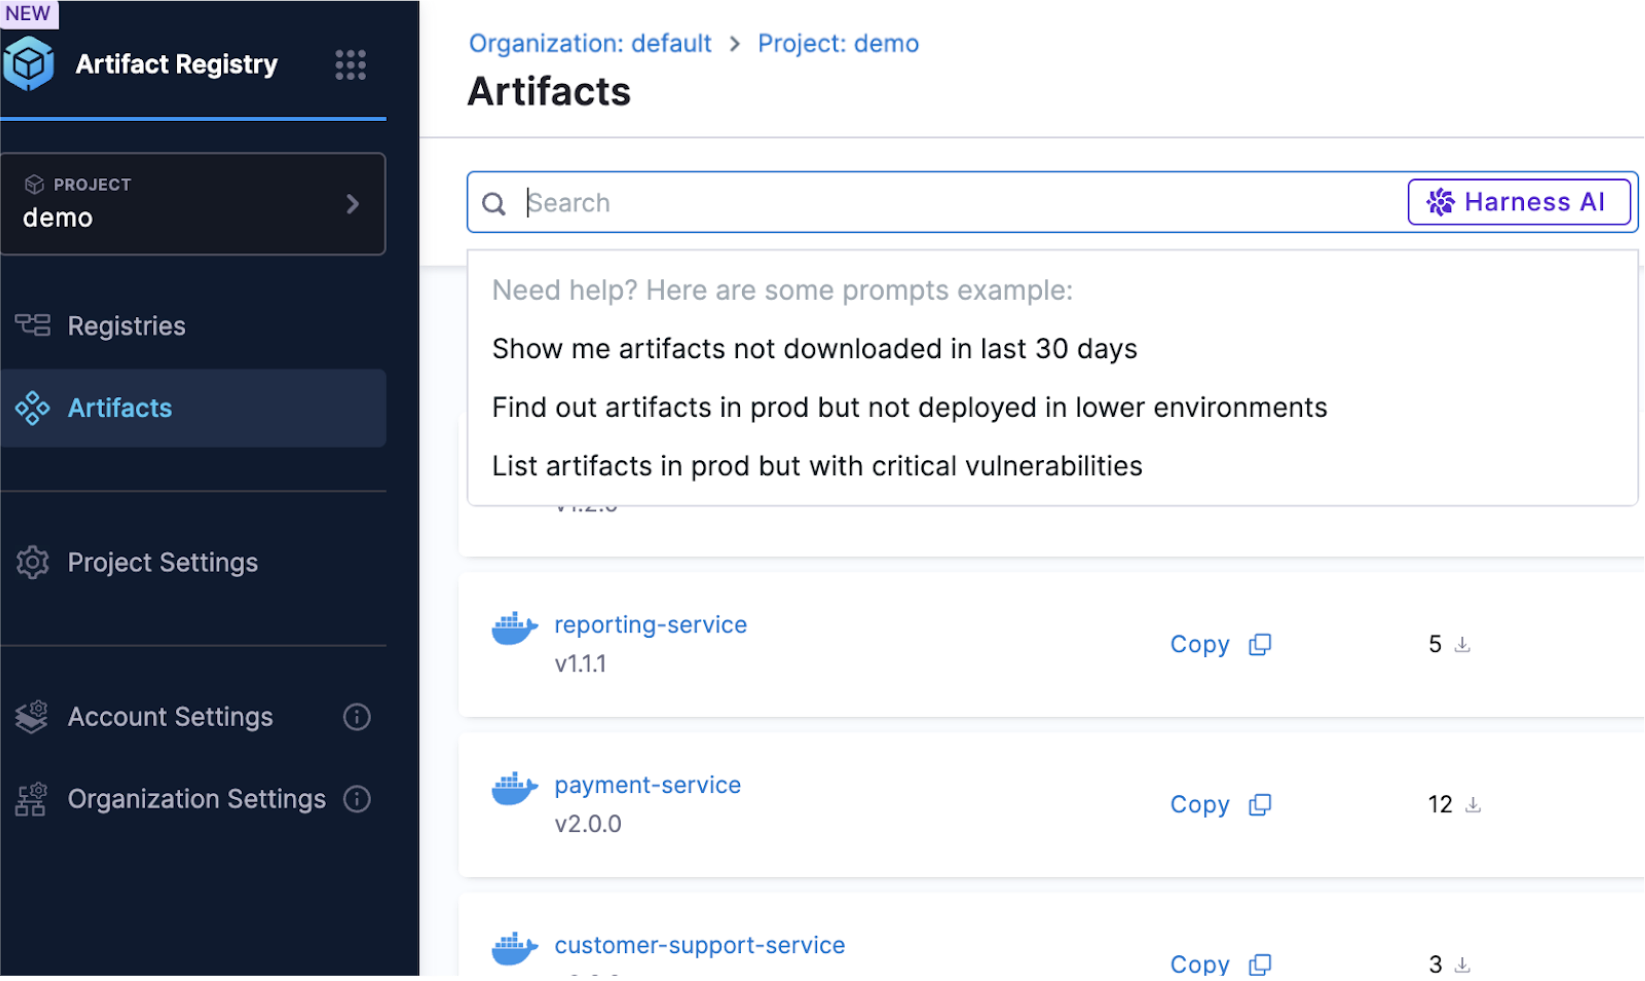Image resolution: width=1645 pixels, height=981 pixels.
Task: Click the Docker icon beside customer-support-service
Action: point(514,948)
